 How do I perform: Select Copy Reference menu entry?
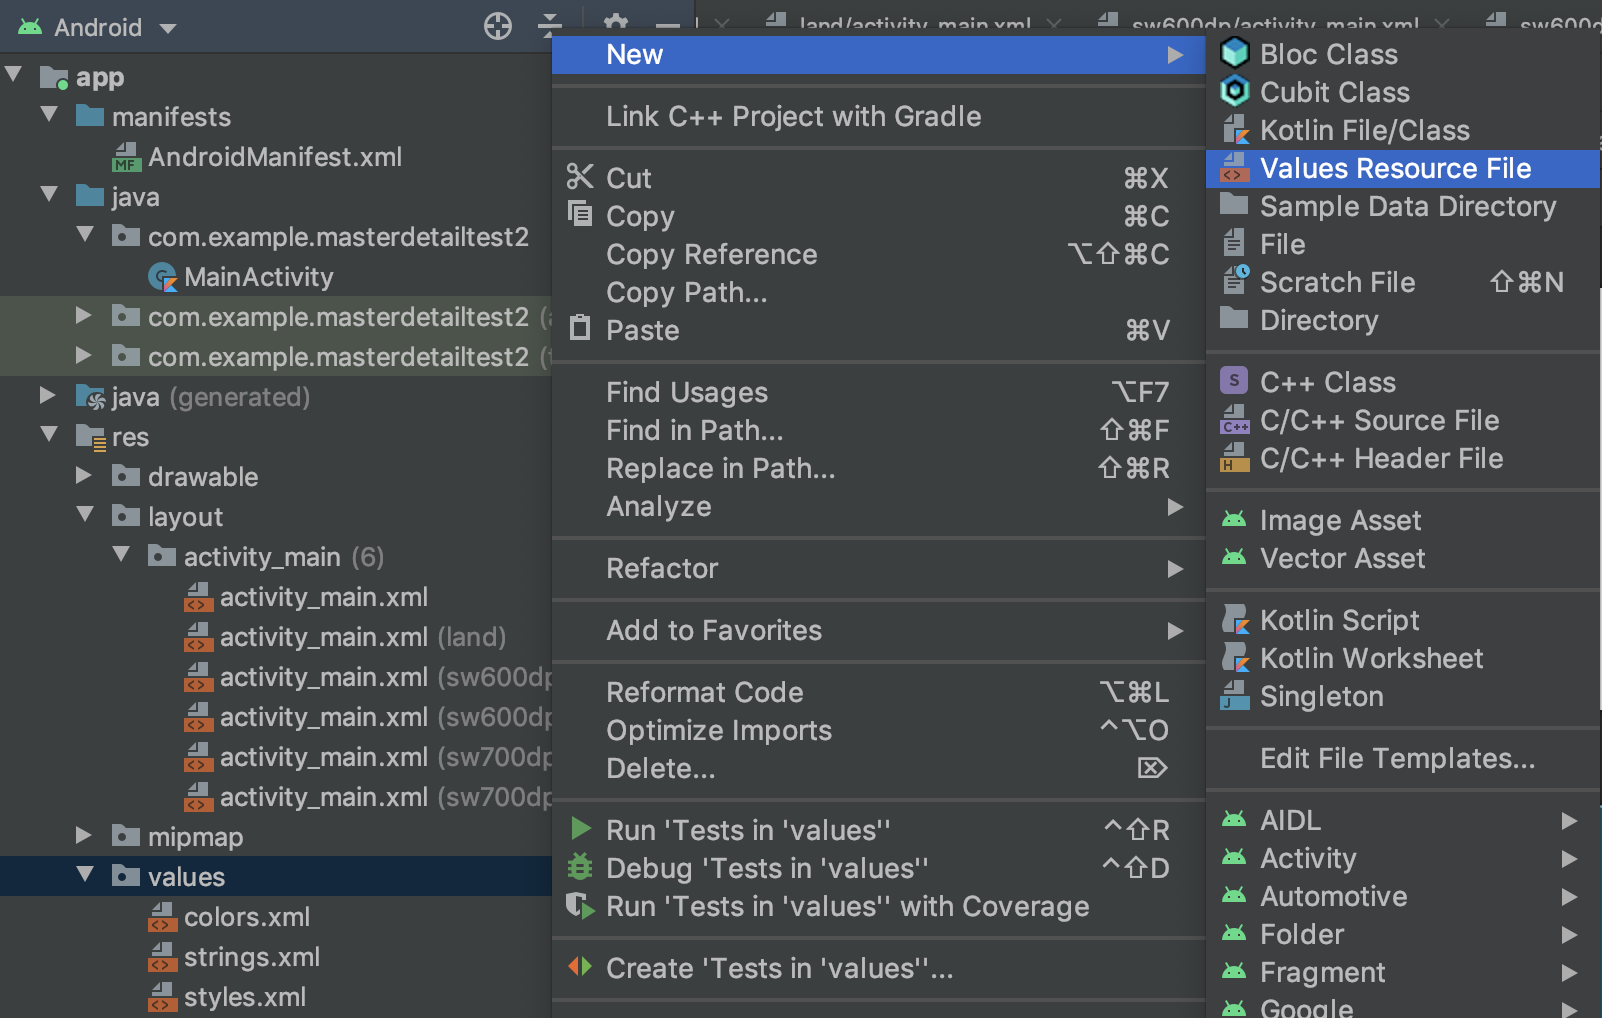coord(878,254)
